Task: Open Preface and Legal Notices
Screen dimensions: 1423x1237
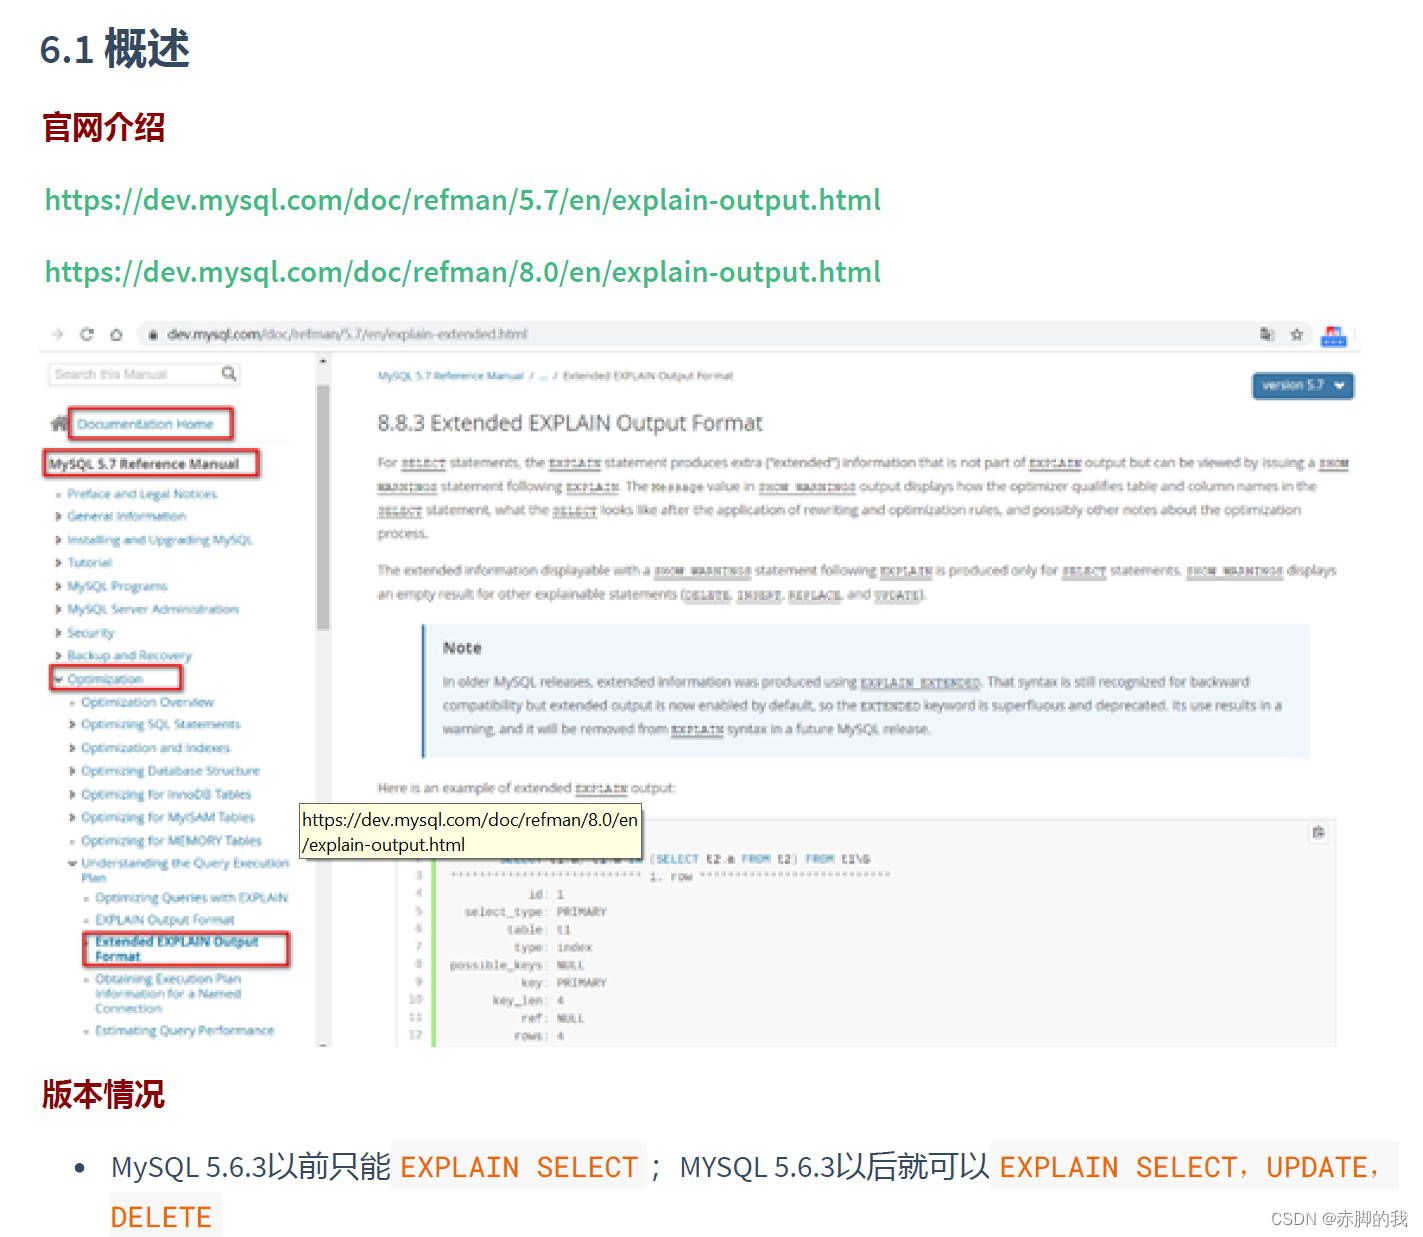Action: click(x=142, y=494)
